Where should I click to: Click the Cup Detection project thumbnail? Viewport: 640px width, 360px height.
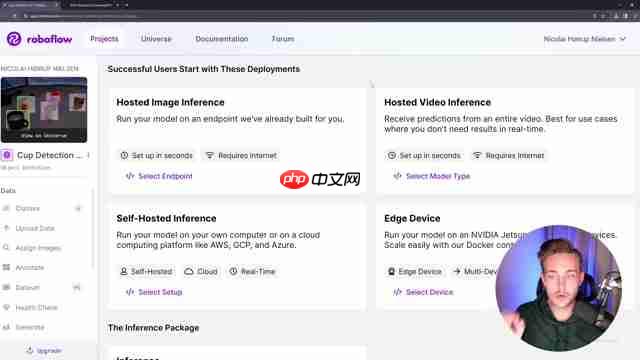(x=44, y=110)
